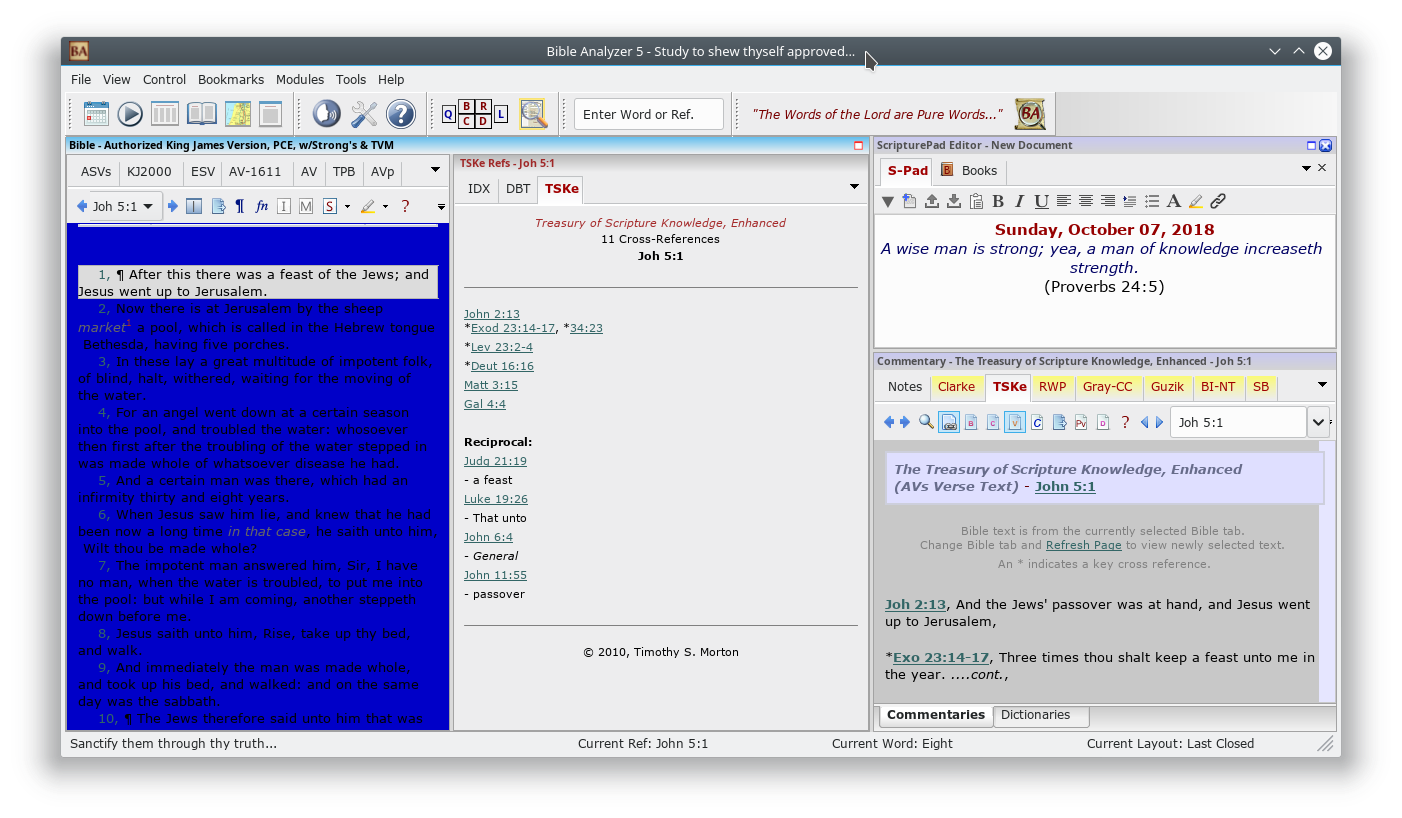Screen dimensions: 1402x818
Task: Click the round play button in the main toolbar
Action: (x=130, y=114)
